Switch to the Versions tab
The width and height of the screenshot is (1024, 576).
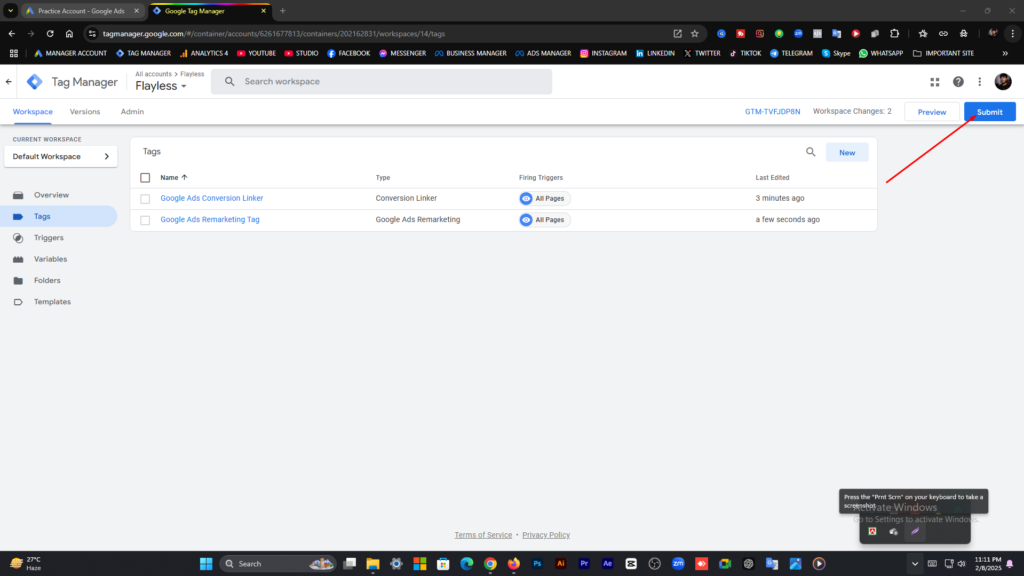point(85,112)
